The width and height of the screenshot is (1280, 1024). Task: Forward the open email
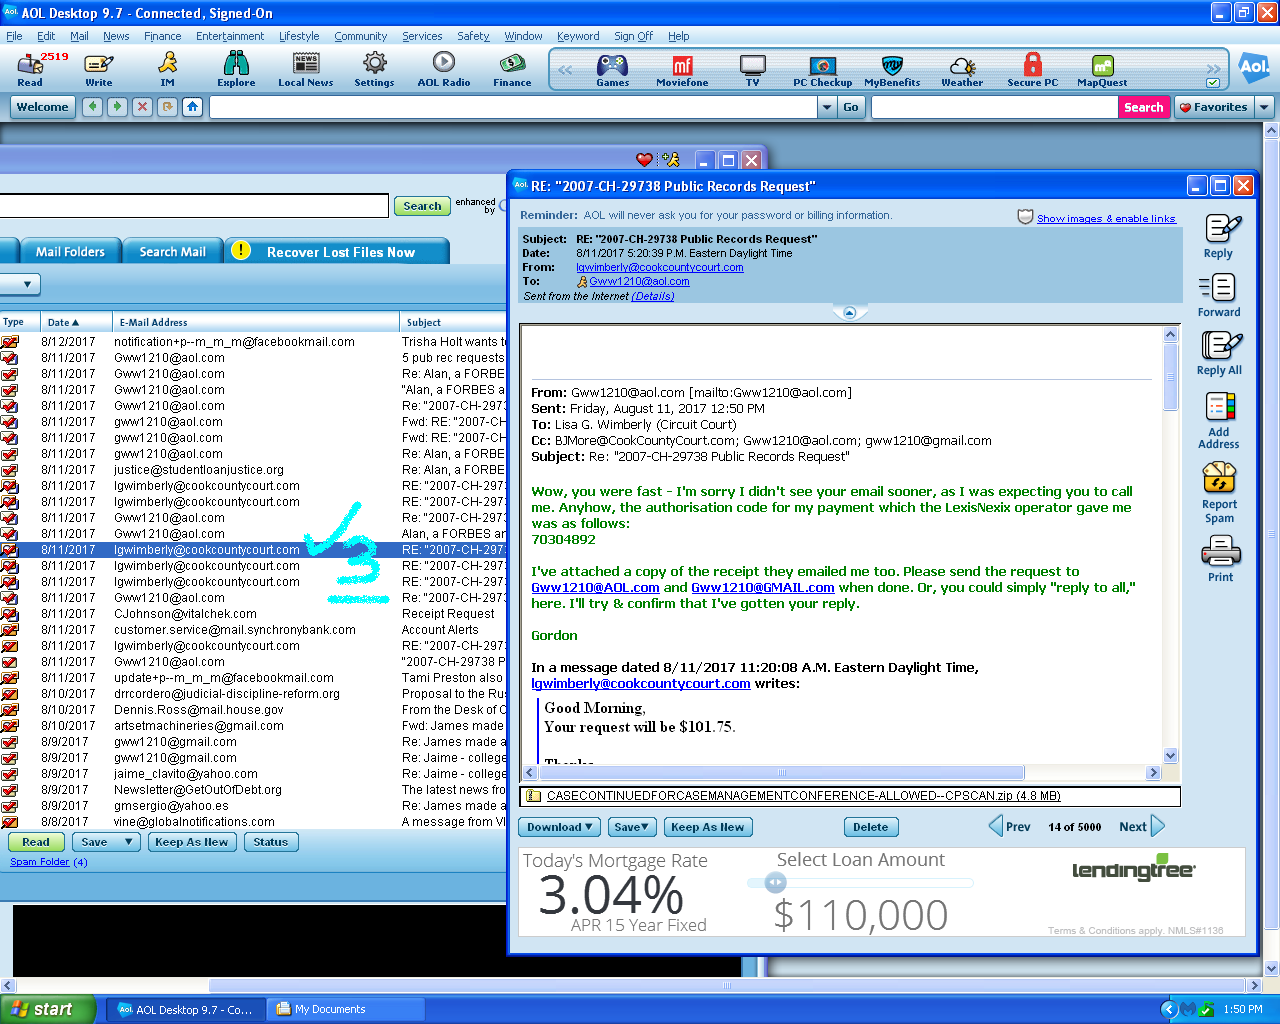click(x=1218, y=295)
